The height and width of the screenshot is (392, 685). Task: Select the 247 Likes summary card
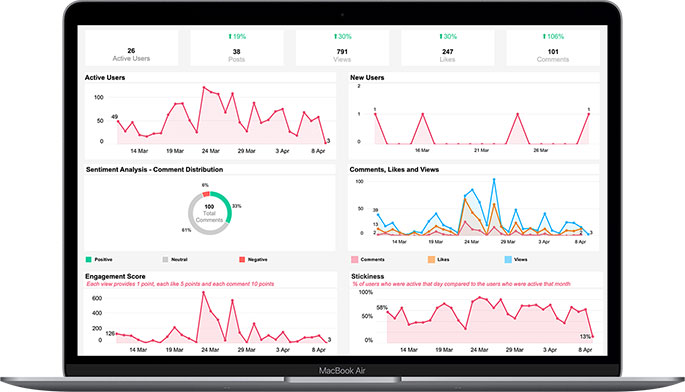[448, 48]
